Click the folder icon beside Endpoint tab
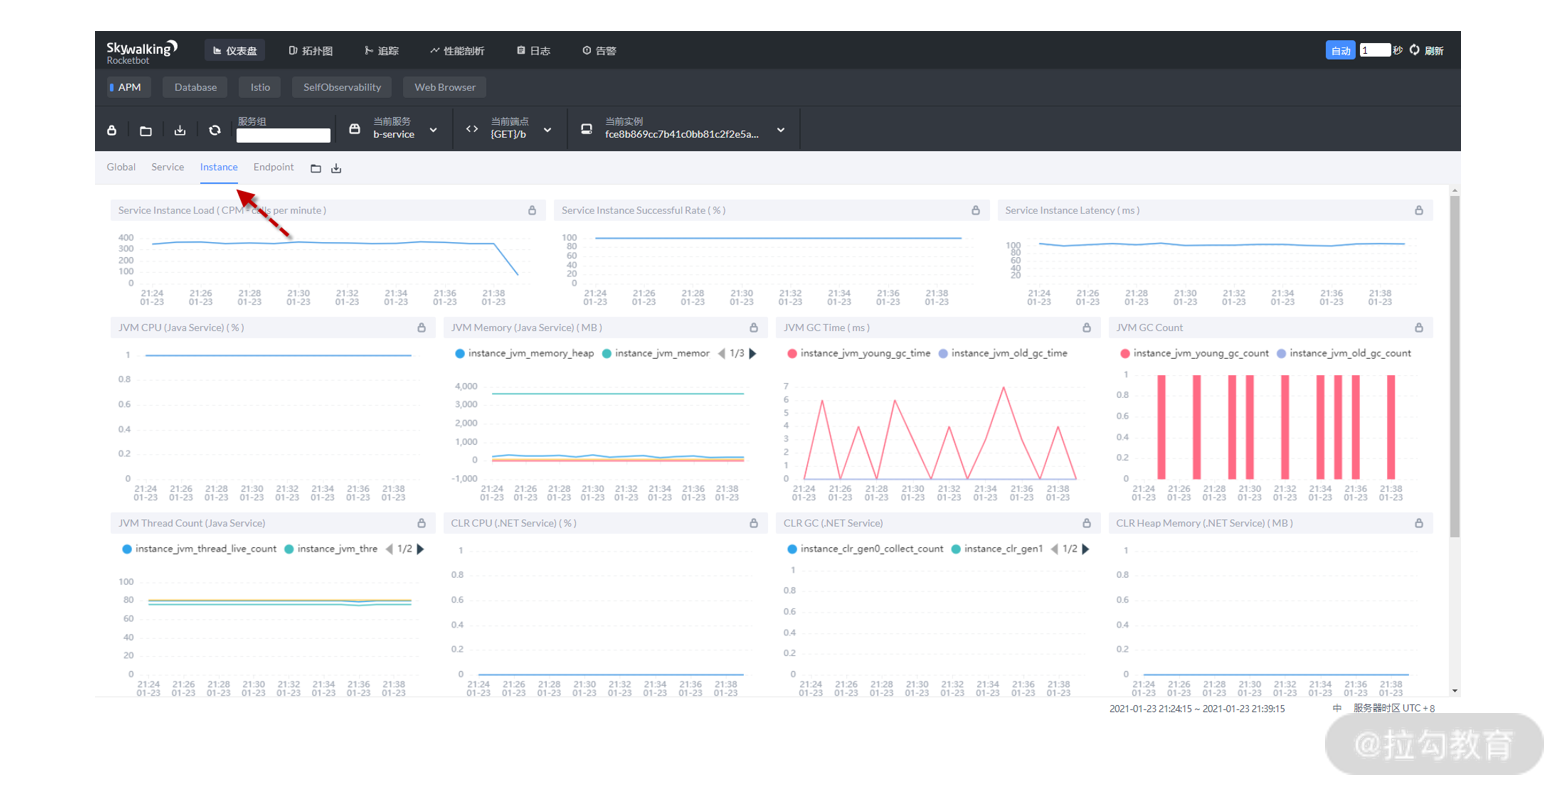 [x=316, y=168]
